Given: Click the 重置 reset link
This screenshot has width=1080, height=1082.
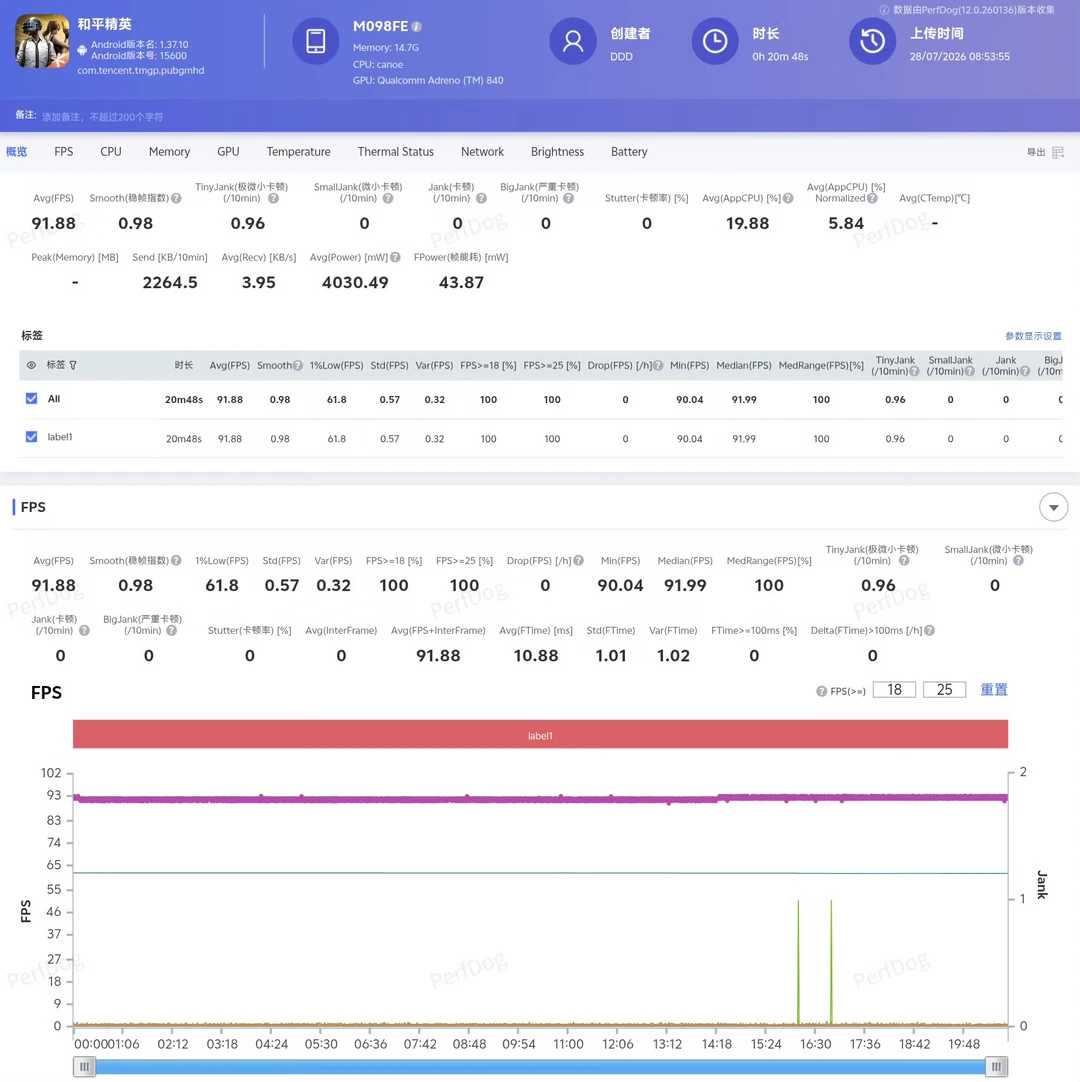Looking at the screenshot, I should (x=994, y=689).
